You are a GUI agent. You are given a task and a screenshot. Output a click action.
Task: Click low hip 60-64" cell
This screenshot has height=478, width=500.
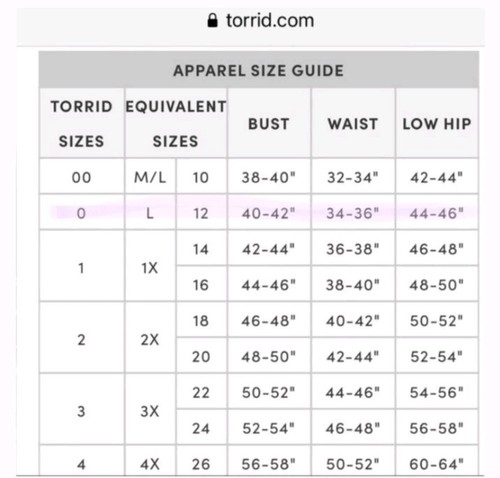[x=437, y=463]
